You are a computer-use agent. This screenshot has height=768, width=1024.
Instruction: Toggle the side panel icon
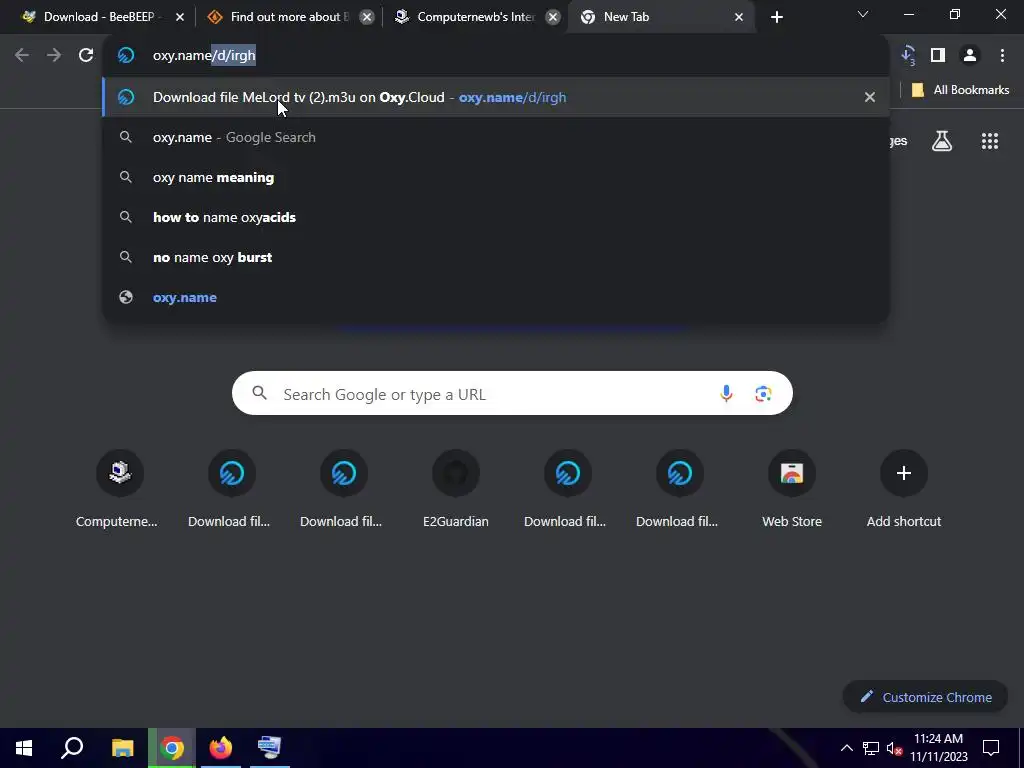coord(938,56)
